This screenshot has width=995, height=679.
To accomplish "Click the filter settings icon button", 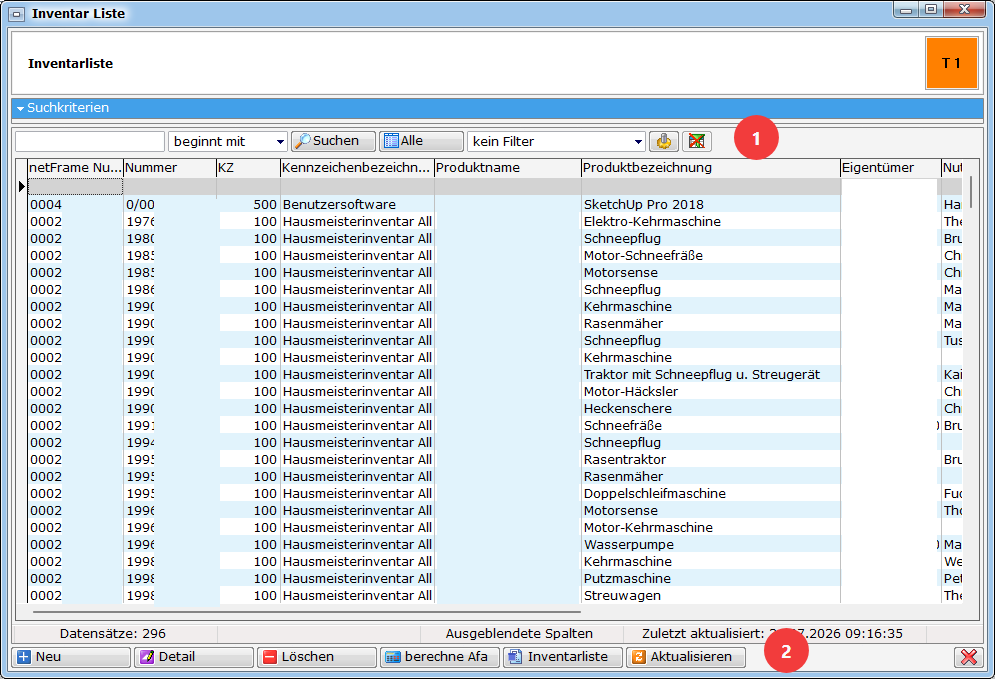I will click(x=664, y=141).
